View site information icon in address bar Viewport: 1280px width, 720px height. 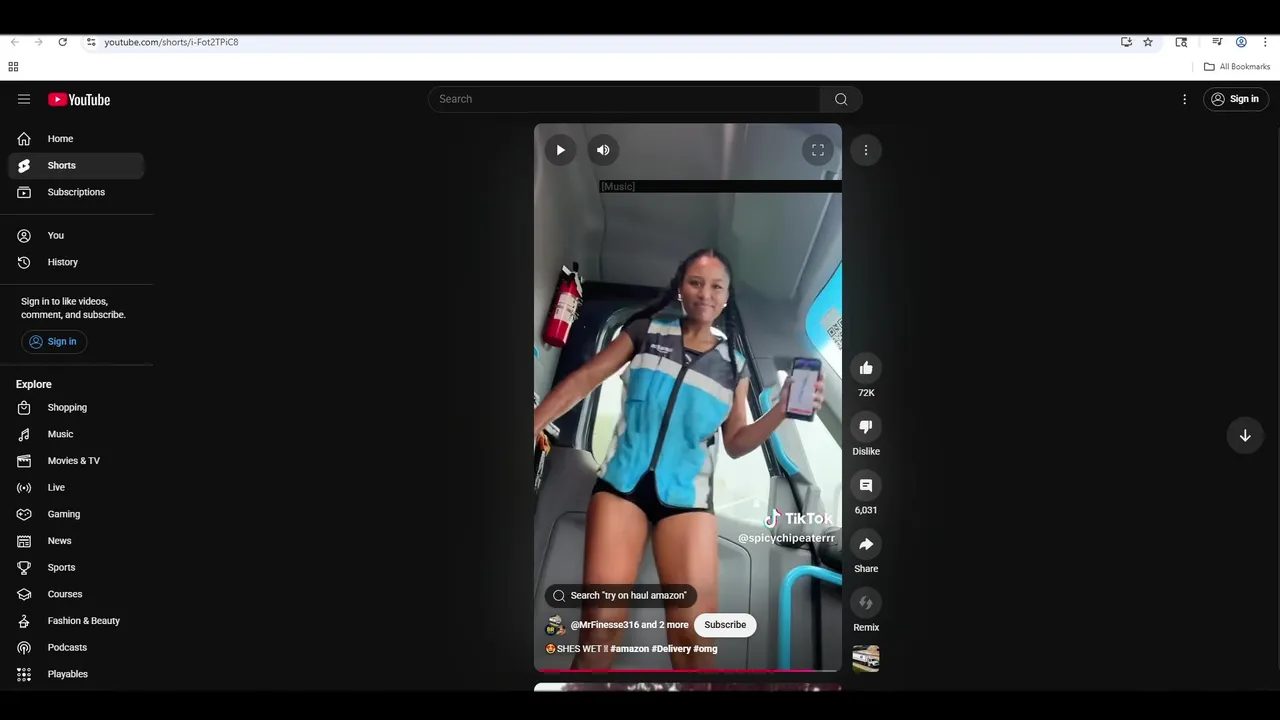click(91, 42)
